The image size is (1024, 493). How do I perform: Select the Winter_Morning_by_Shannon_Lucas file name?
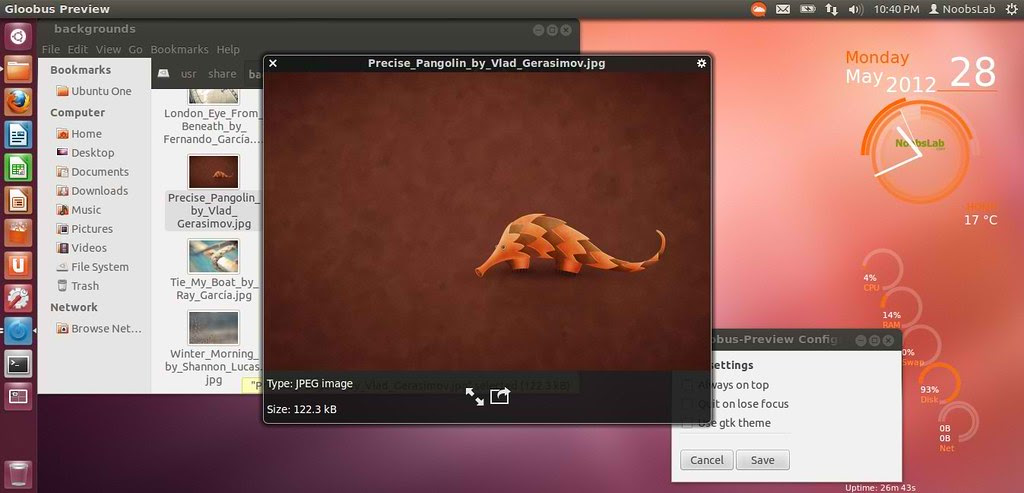click(213, 366)
